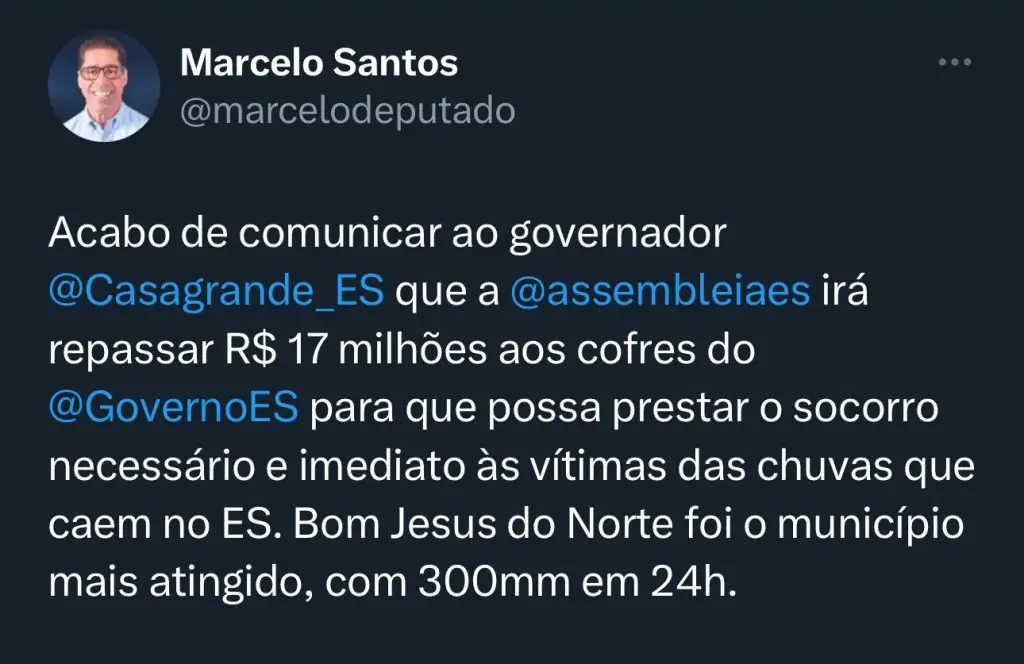Click the @marcelodeputado handle
The width and height of the screenshot is (1024, 664).
coord(345,110)
